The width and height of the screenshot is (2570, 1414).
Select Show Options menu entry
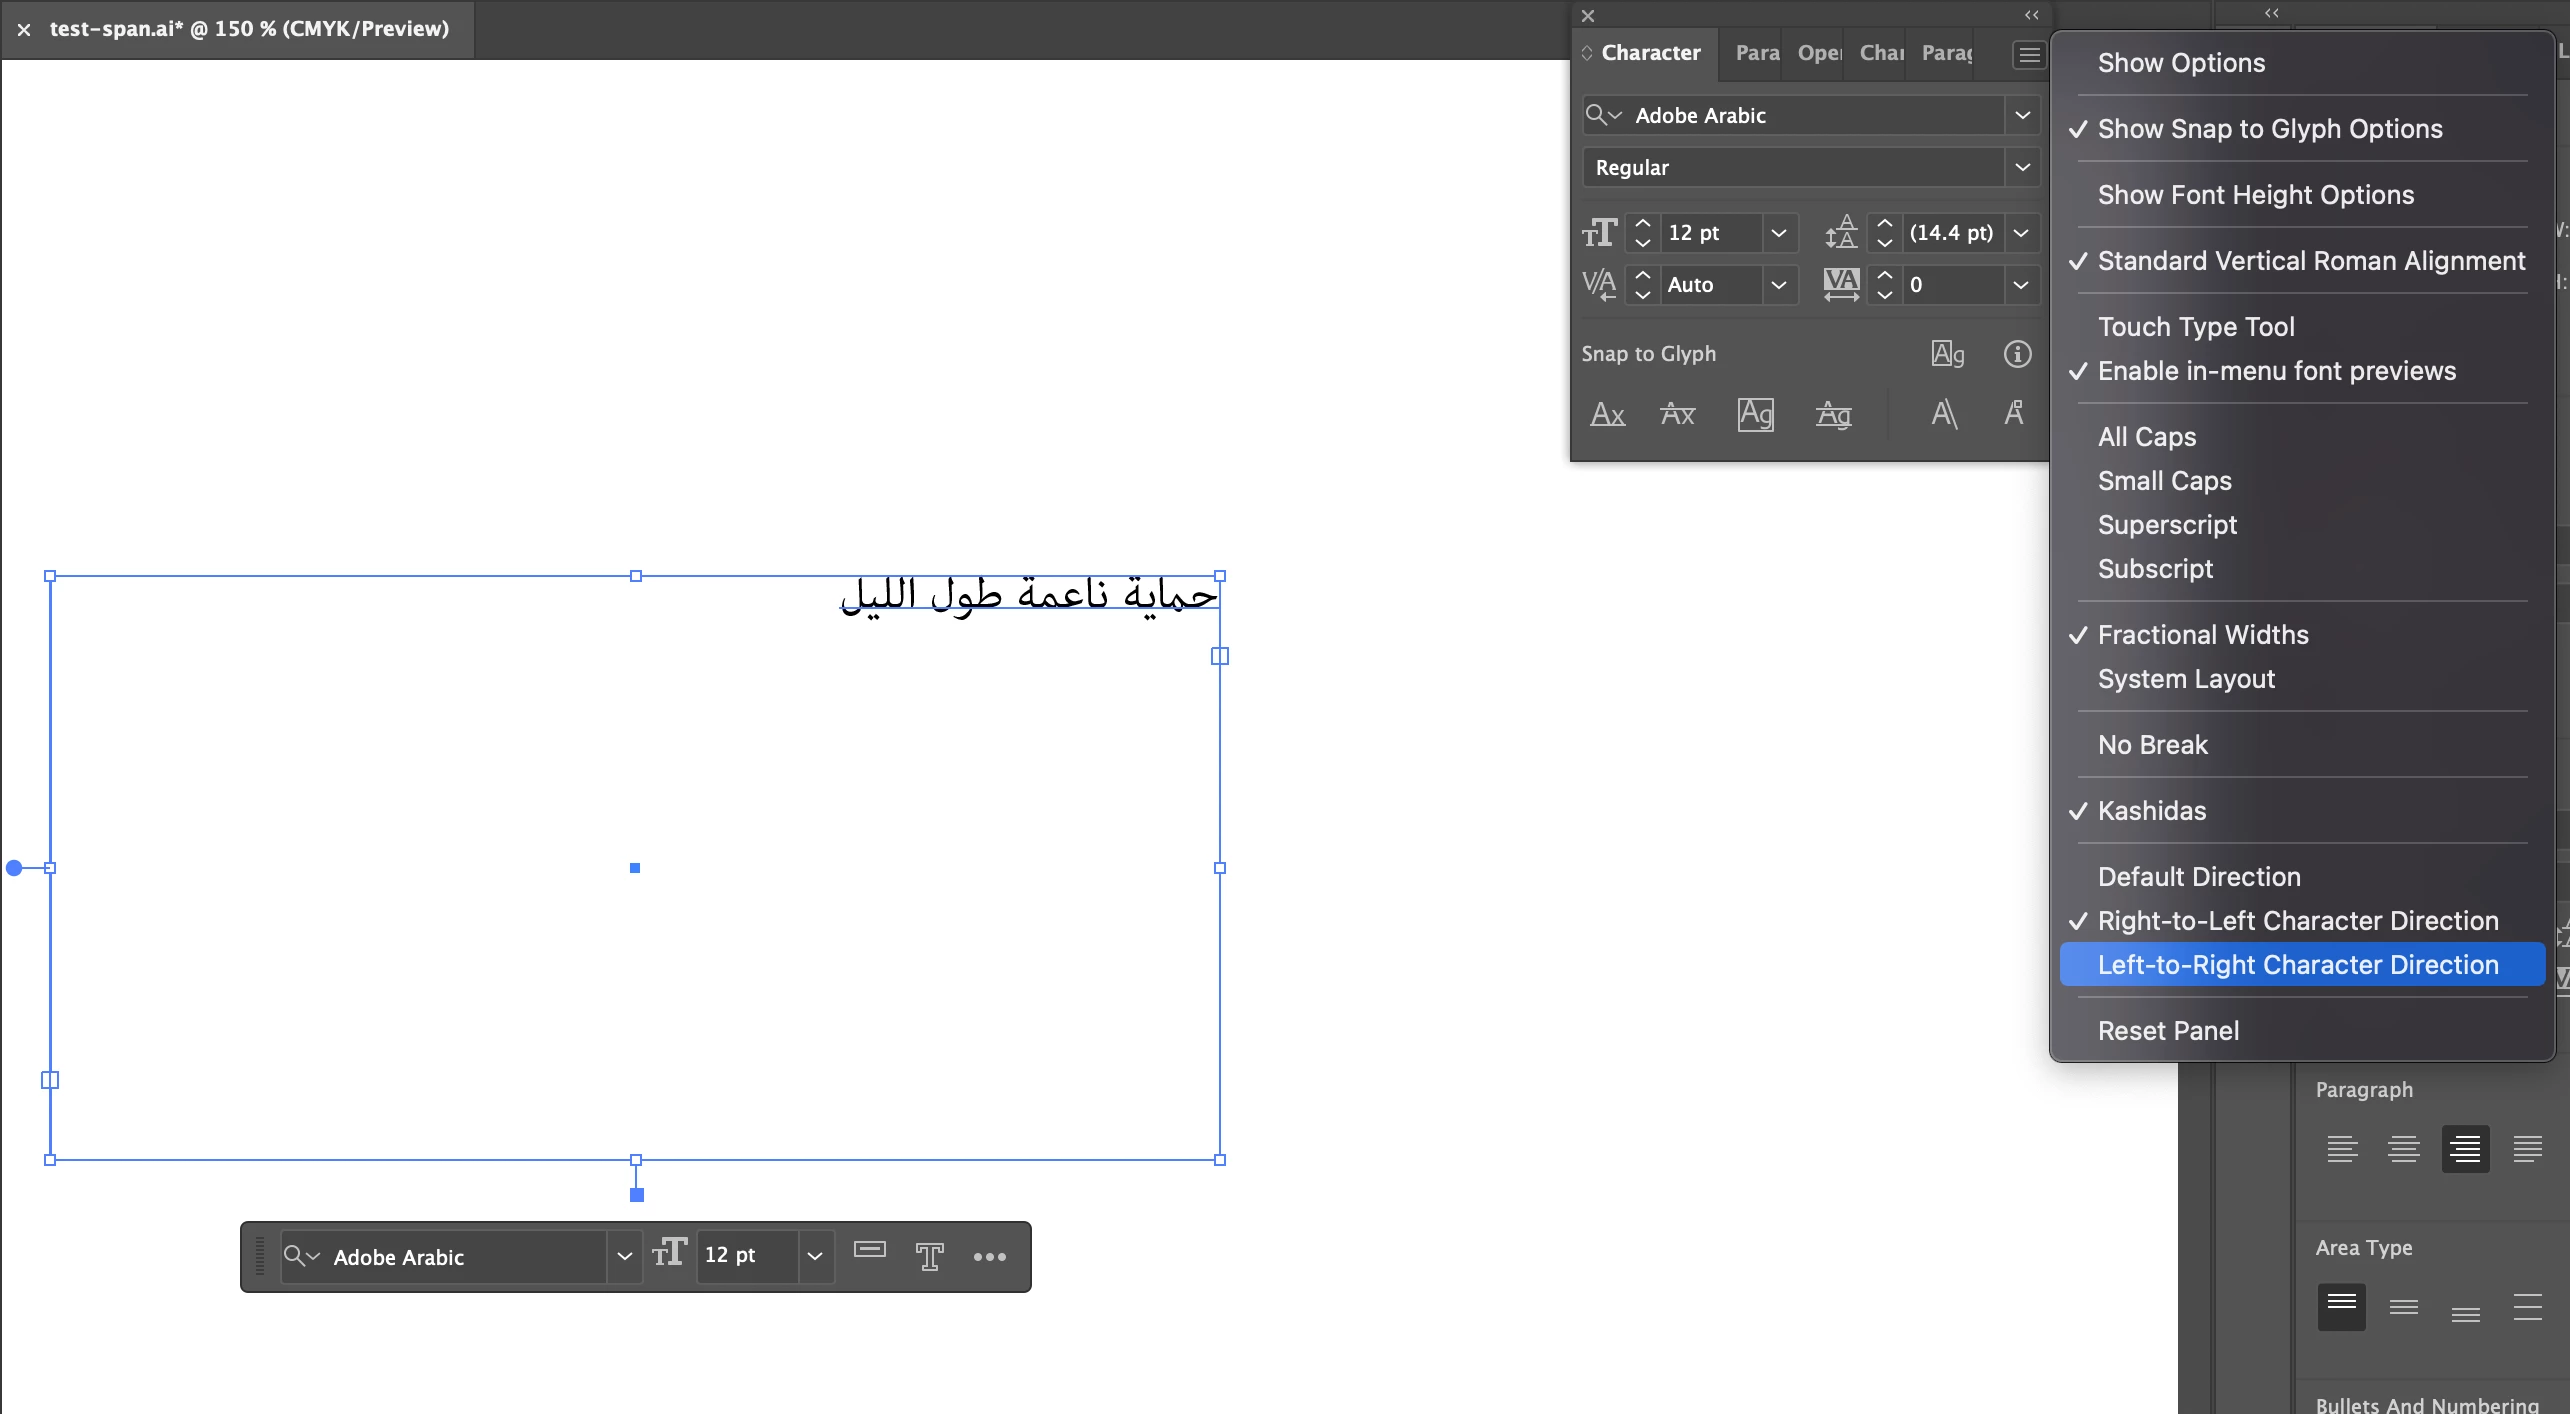[x=2180, y=63]
